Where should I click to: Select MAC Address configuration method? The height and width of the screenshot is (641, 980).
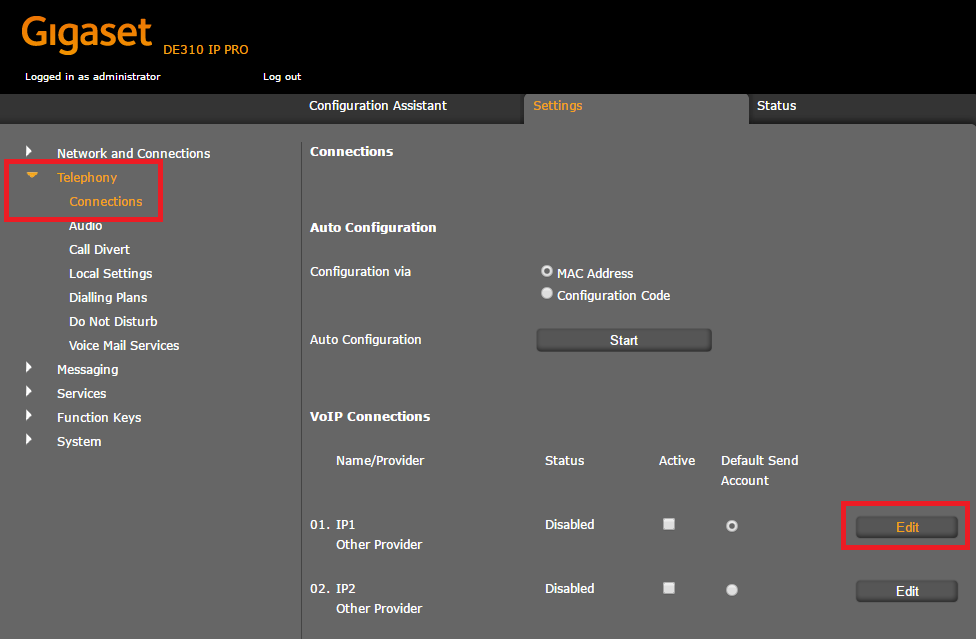[x=547, y=270]
